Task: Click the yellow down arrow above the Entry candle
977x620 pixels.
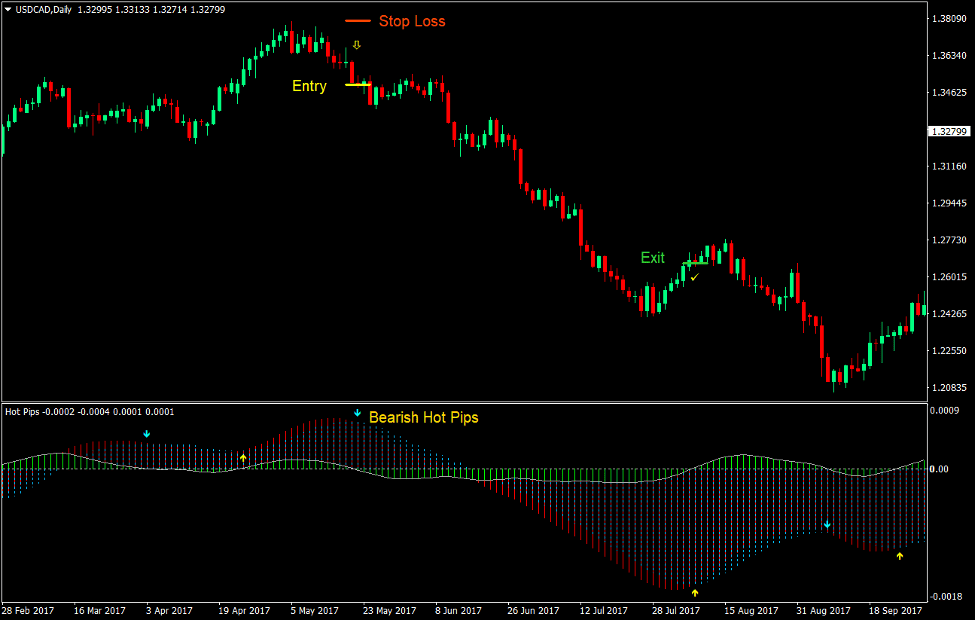Action: pyautogui.click(x=356, y=44)
